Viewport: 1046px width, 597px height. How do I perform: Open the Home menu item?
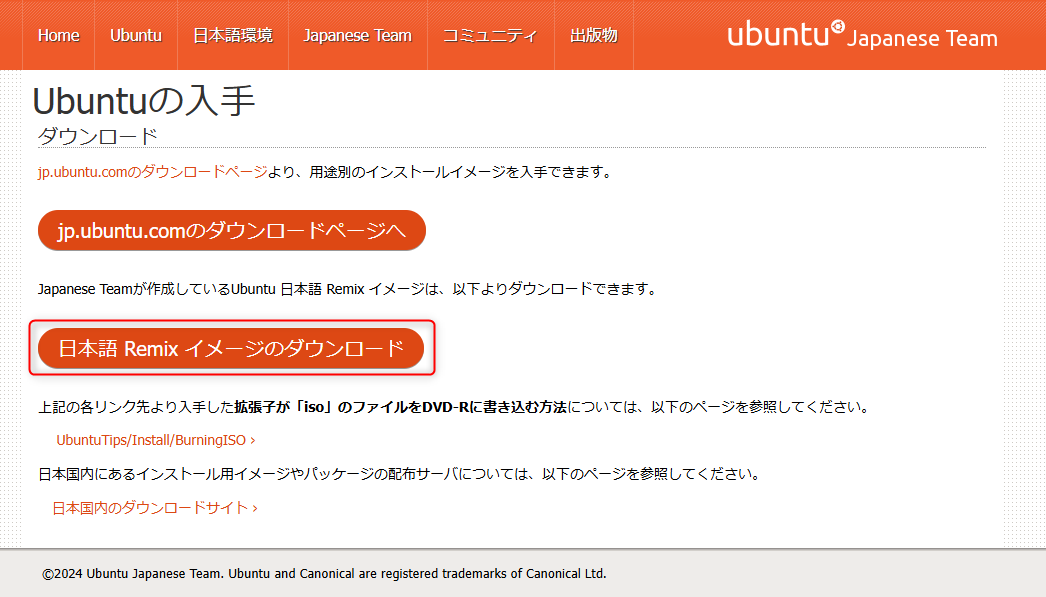click(58, 34)
